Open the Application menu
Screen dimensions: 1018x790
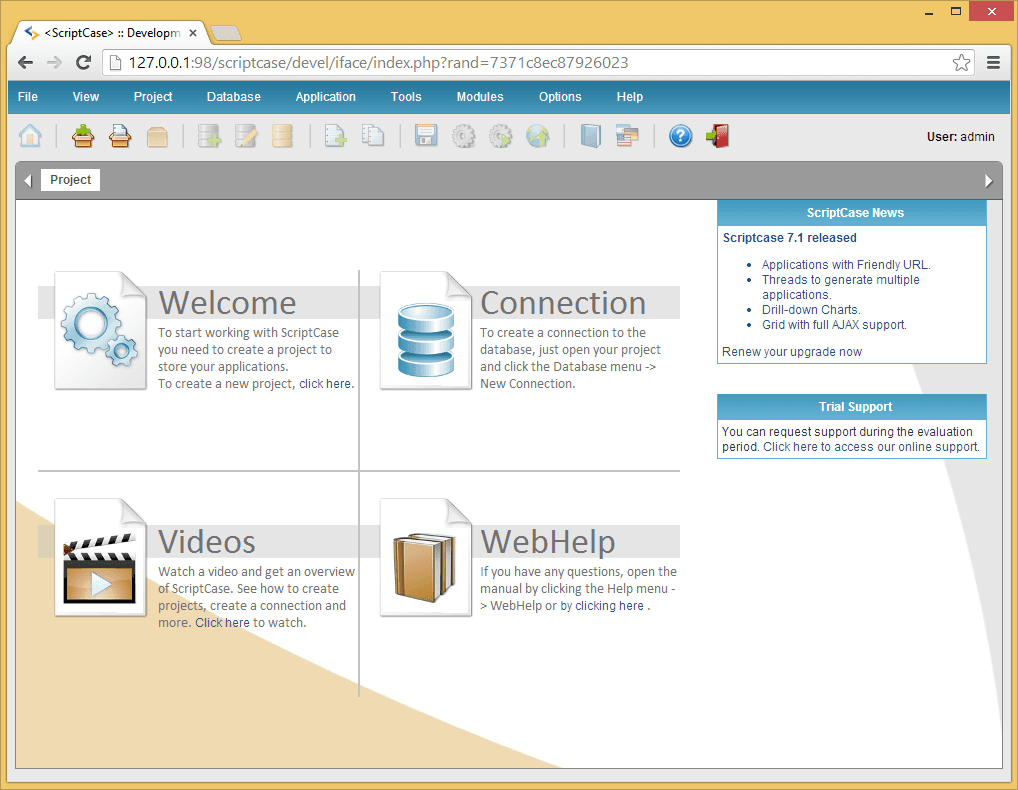click(x=325, y=97)
